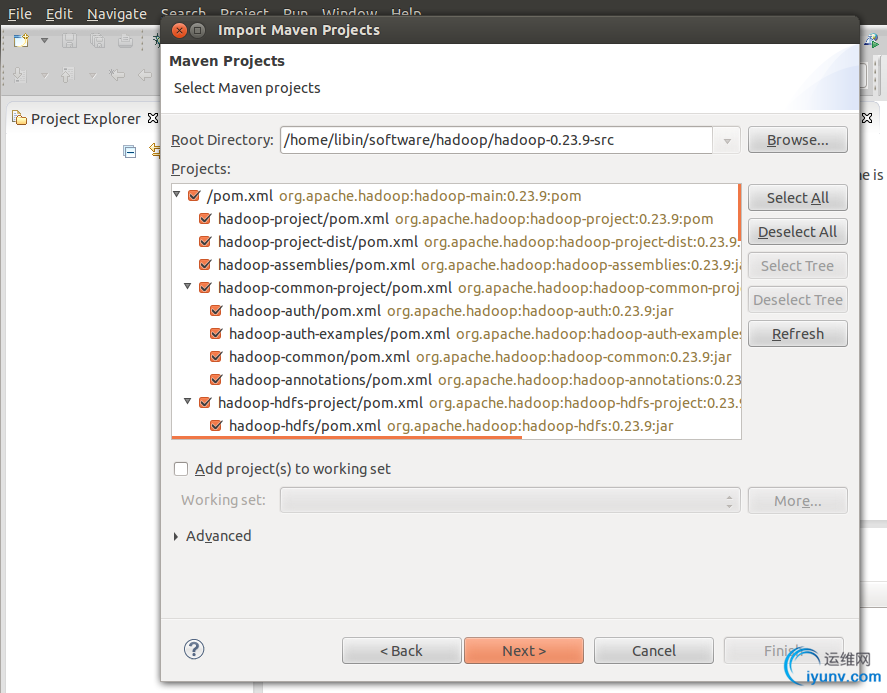Uncheck hadoop-common-project/pom.xml checkbox
Image resolution: width=887 pixels, height=693 pixels.
tap(205, 288)
